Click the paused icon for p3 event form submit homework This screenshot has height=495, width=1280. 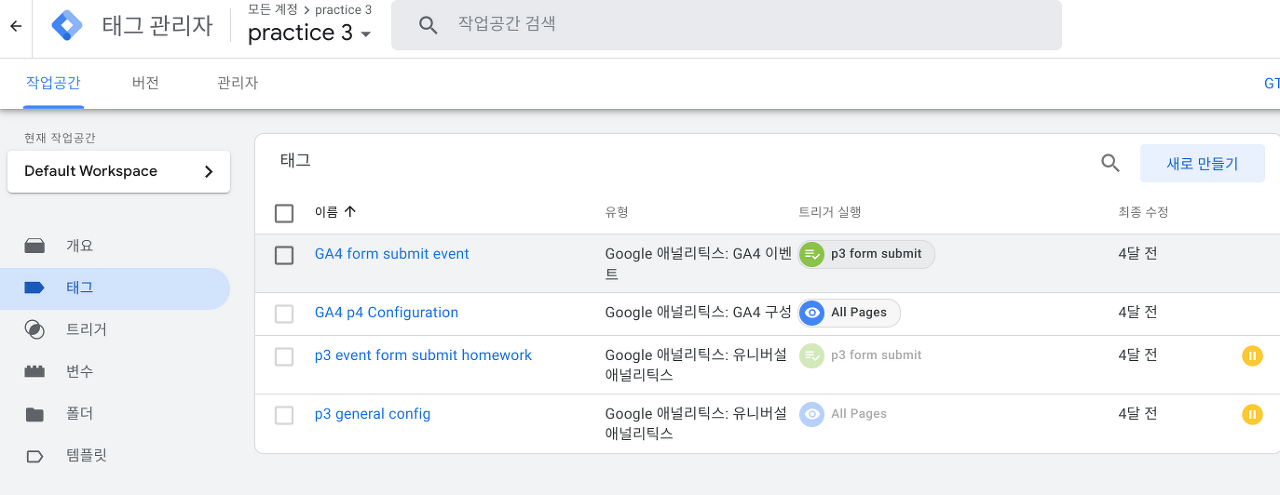tap(1252, 355)
